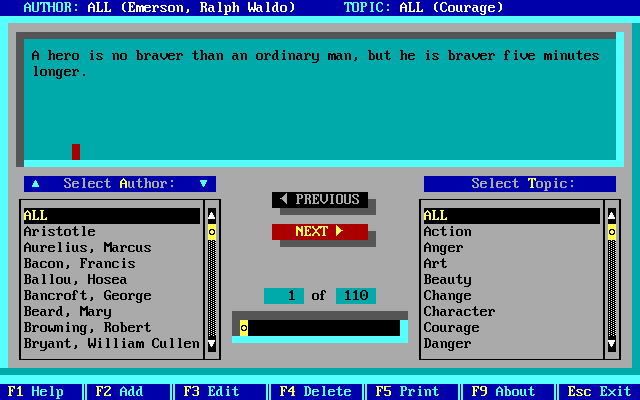Select F3 Edit in the function bar
640x400 pixels.
[211, 392]
